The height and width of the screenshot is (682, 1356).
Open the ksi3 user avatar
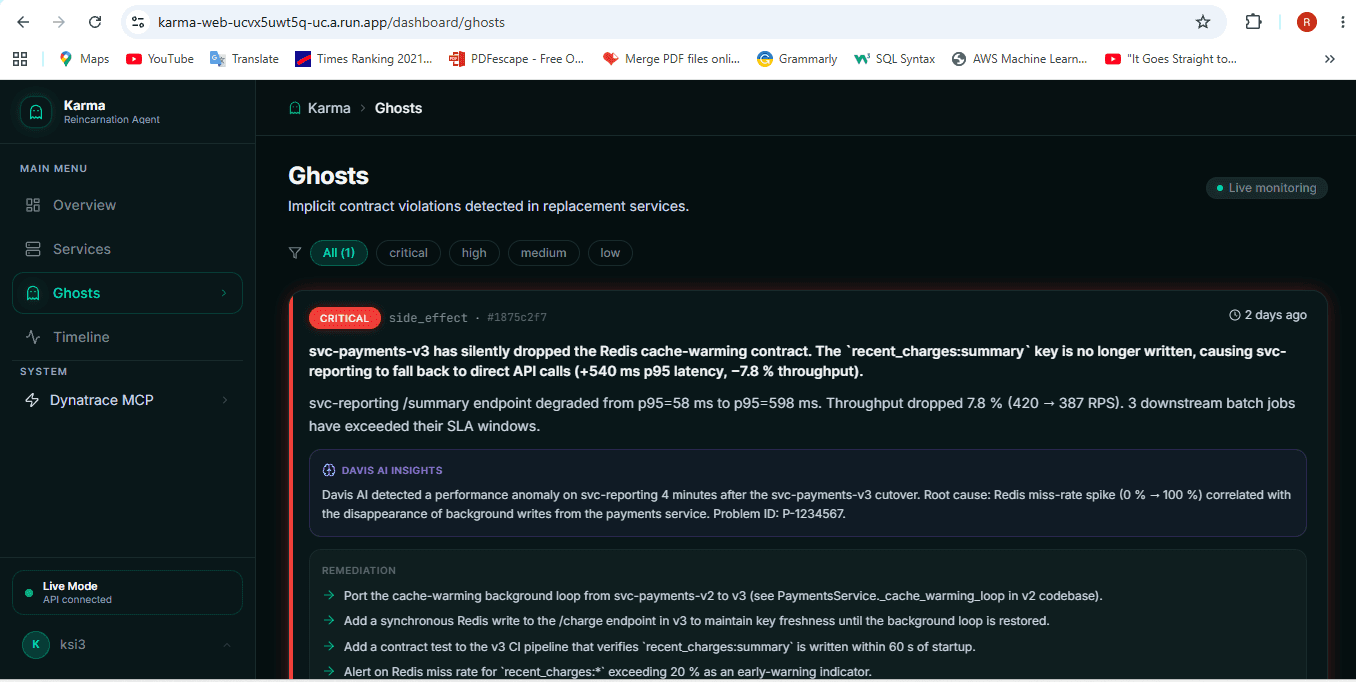click(36, 644)
